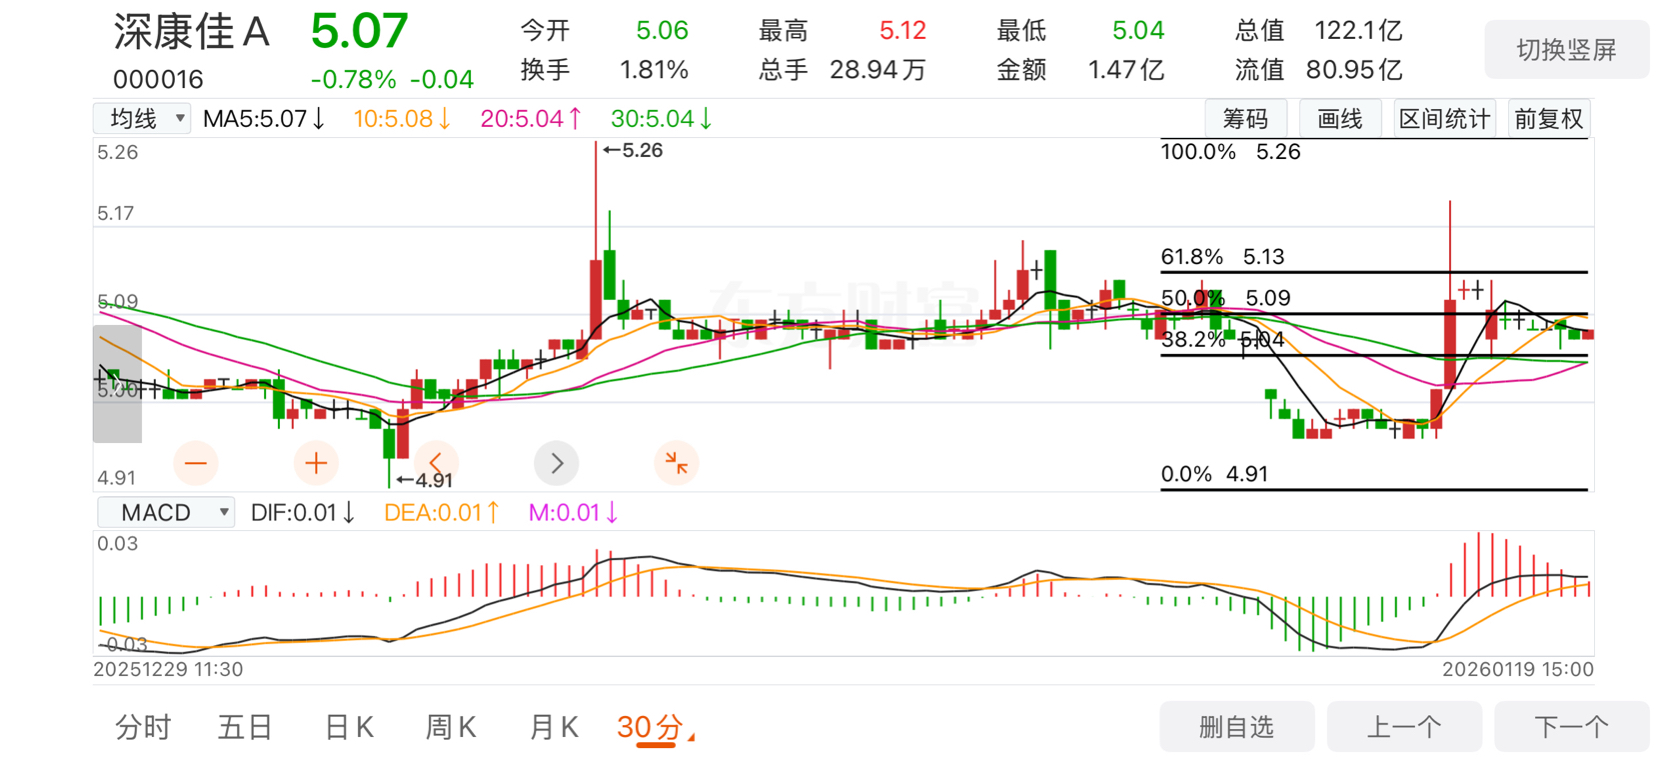Click 换手 1.81% turnover rate
1663x768 pixels.
pos(604,70)
